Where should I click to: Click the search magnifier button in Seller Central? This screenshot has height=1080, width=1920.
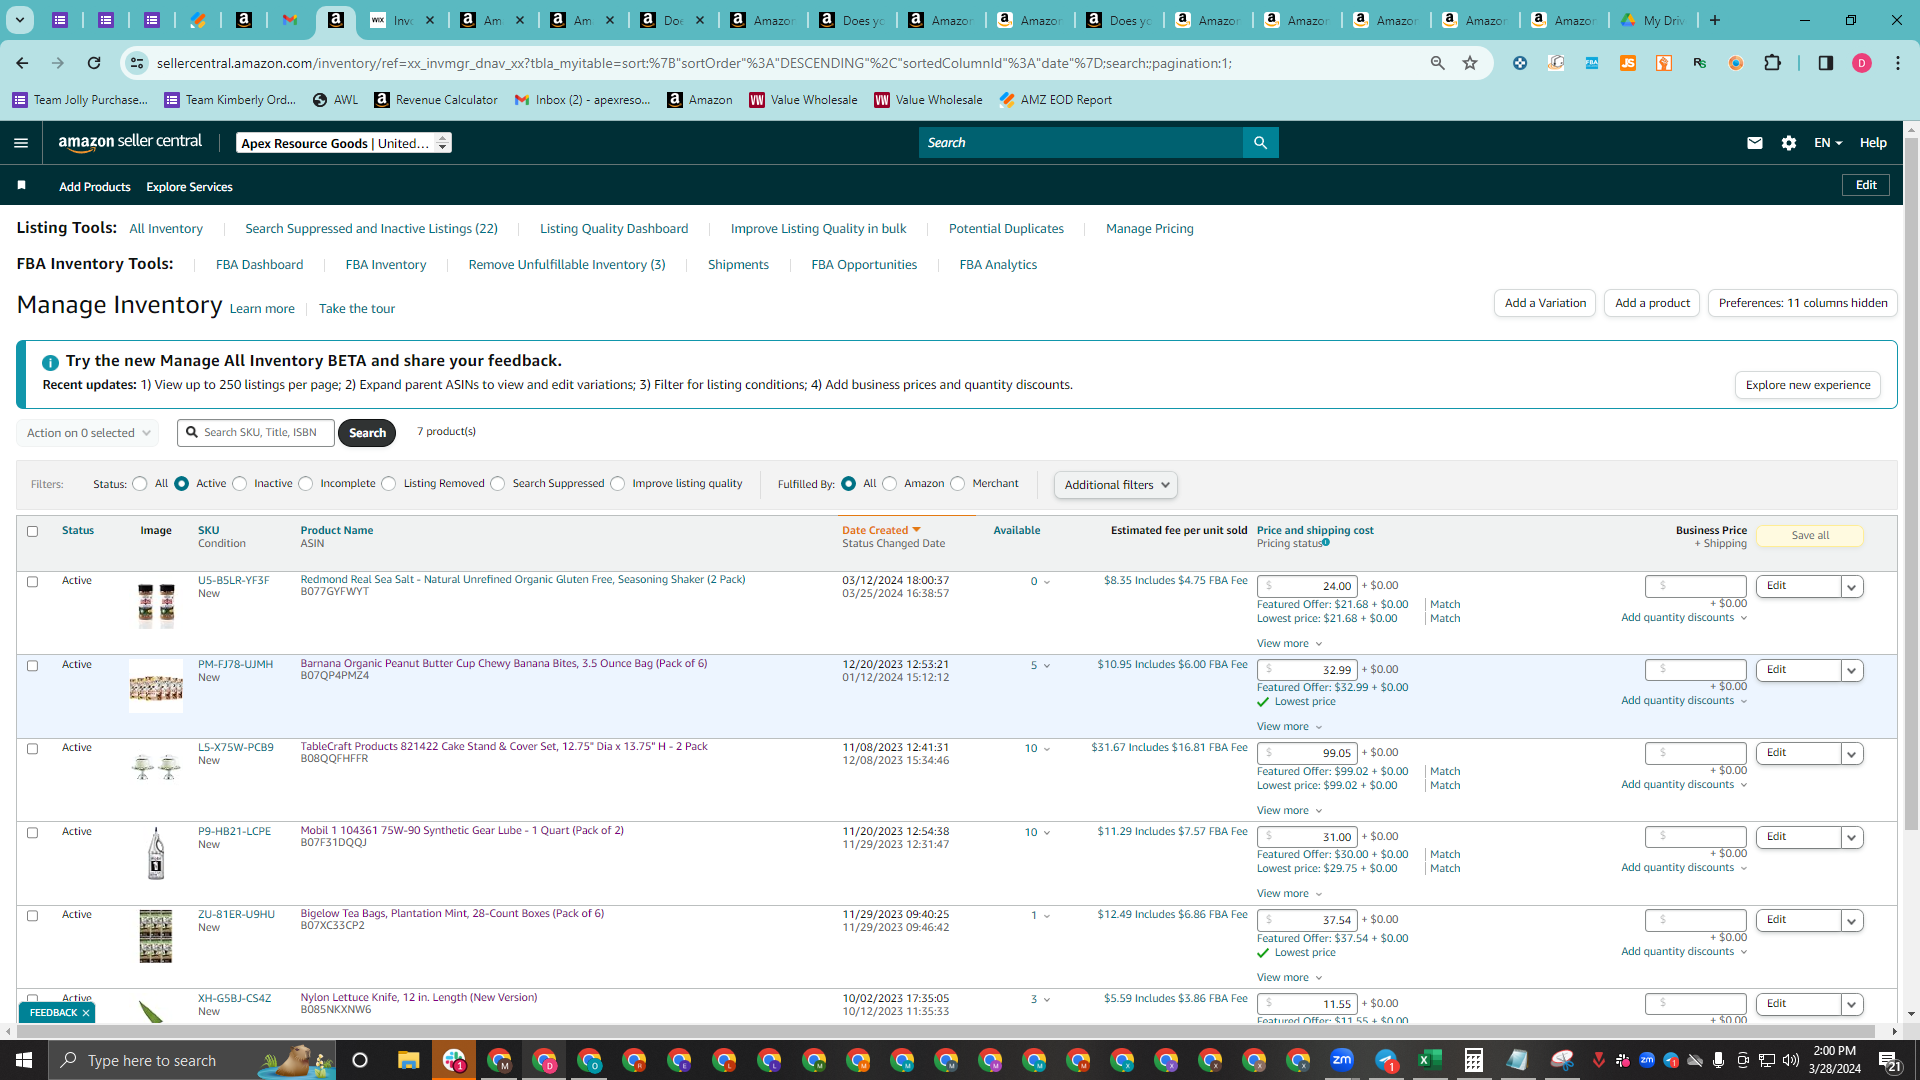[x=1260, y=143]
